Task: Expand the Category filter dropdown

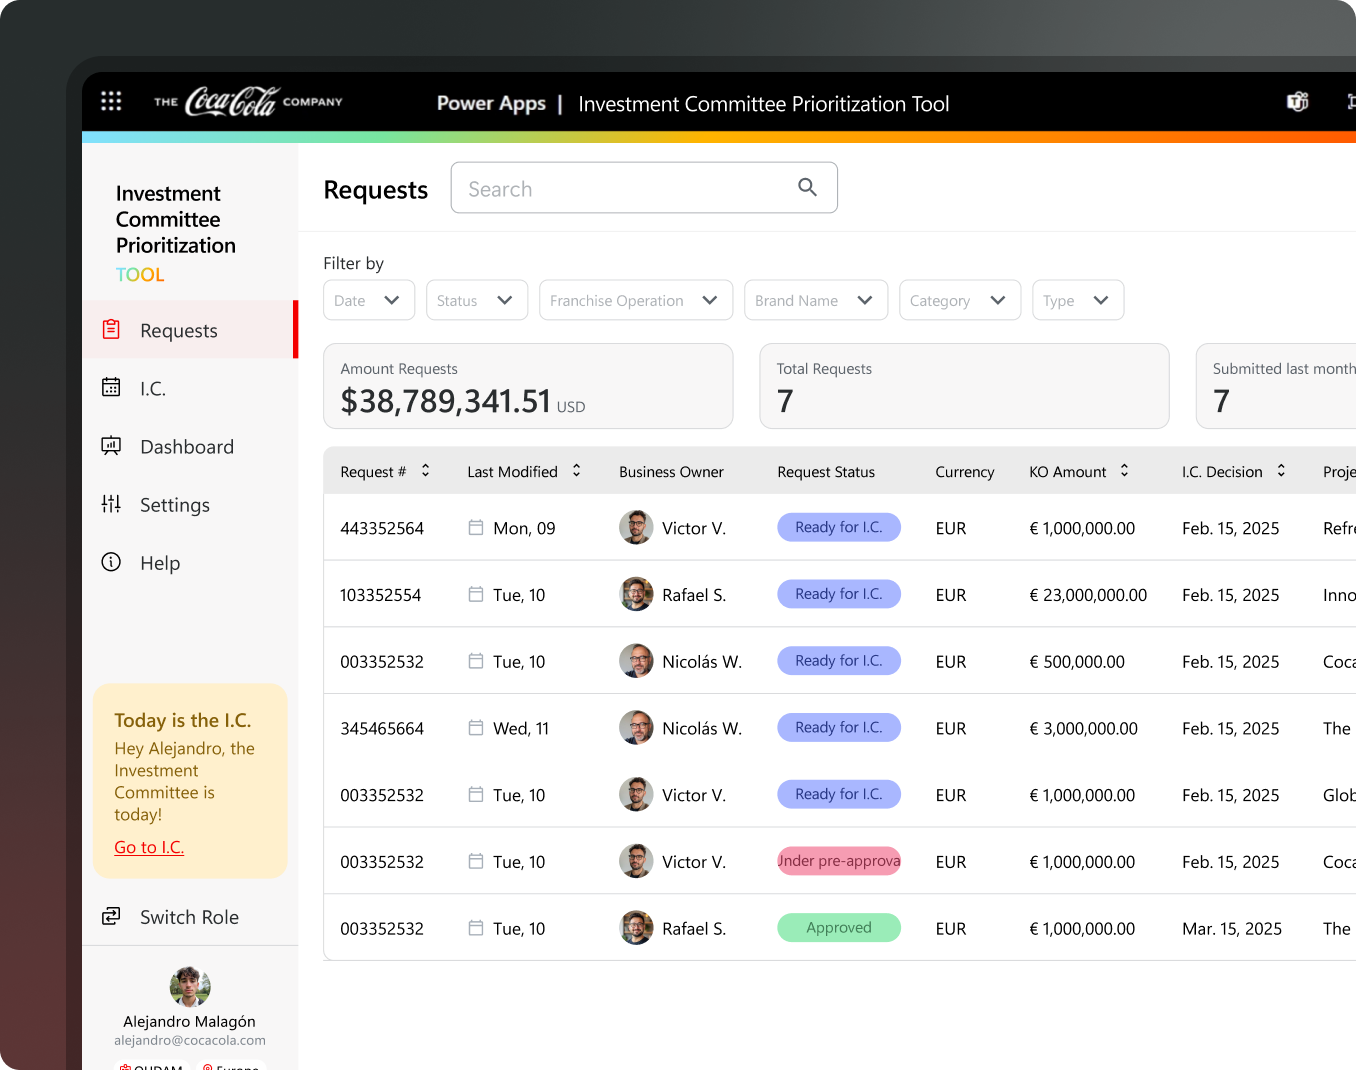Action: [960, 300]
